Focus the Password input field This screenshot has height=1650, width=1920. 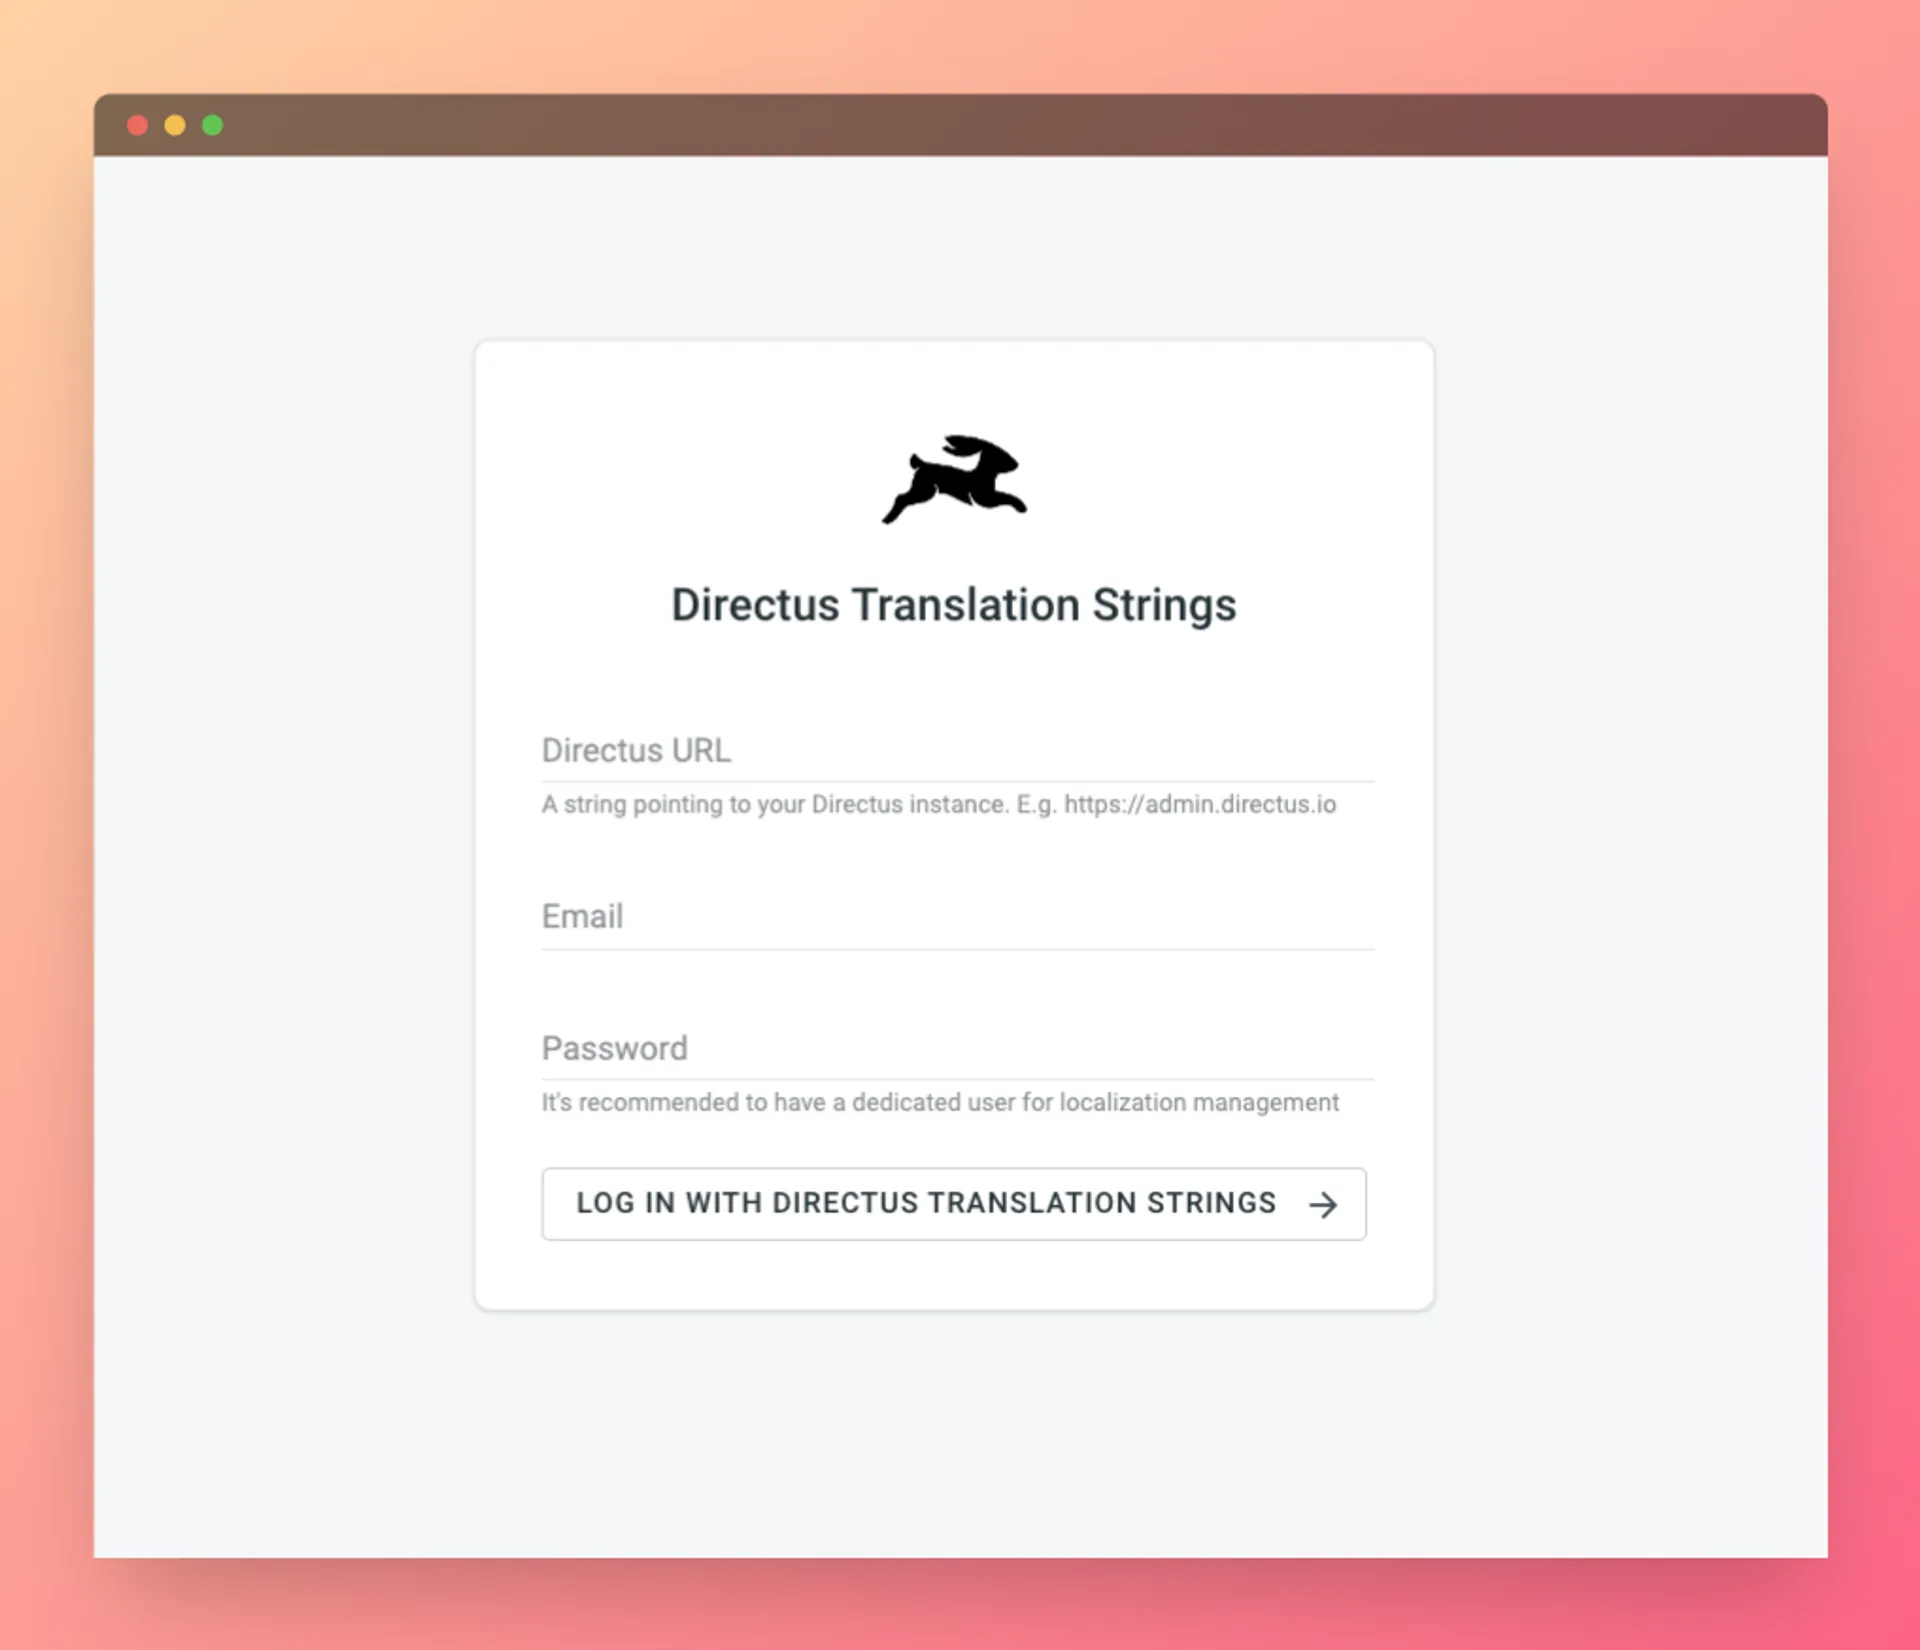958,1049
